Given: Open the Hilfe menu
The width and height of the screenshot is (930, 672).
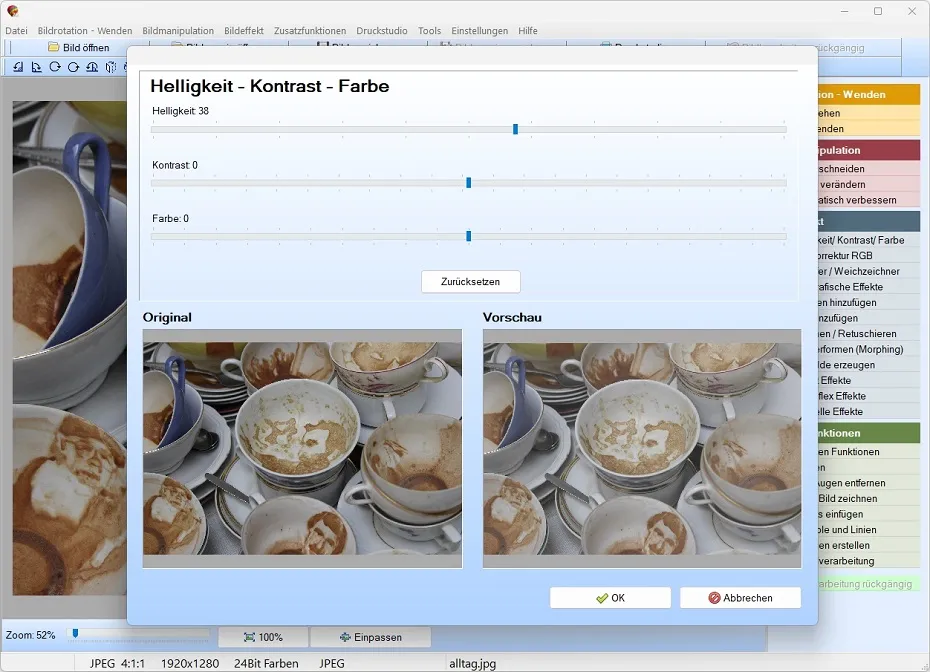Looking at the screenshot, I should (528, 31).
